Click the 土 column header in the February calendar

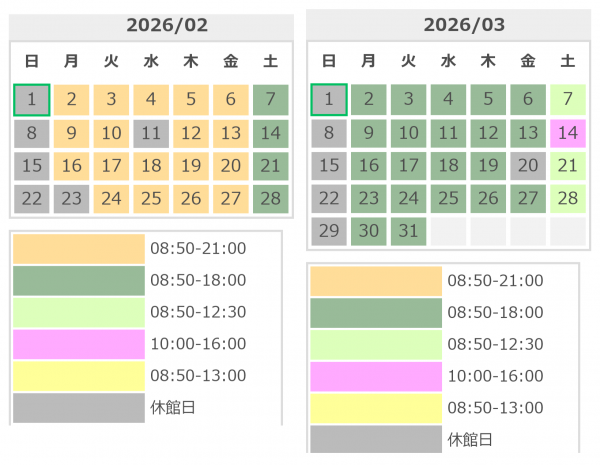(x=270, y=62)
